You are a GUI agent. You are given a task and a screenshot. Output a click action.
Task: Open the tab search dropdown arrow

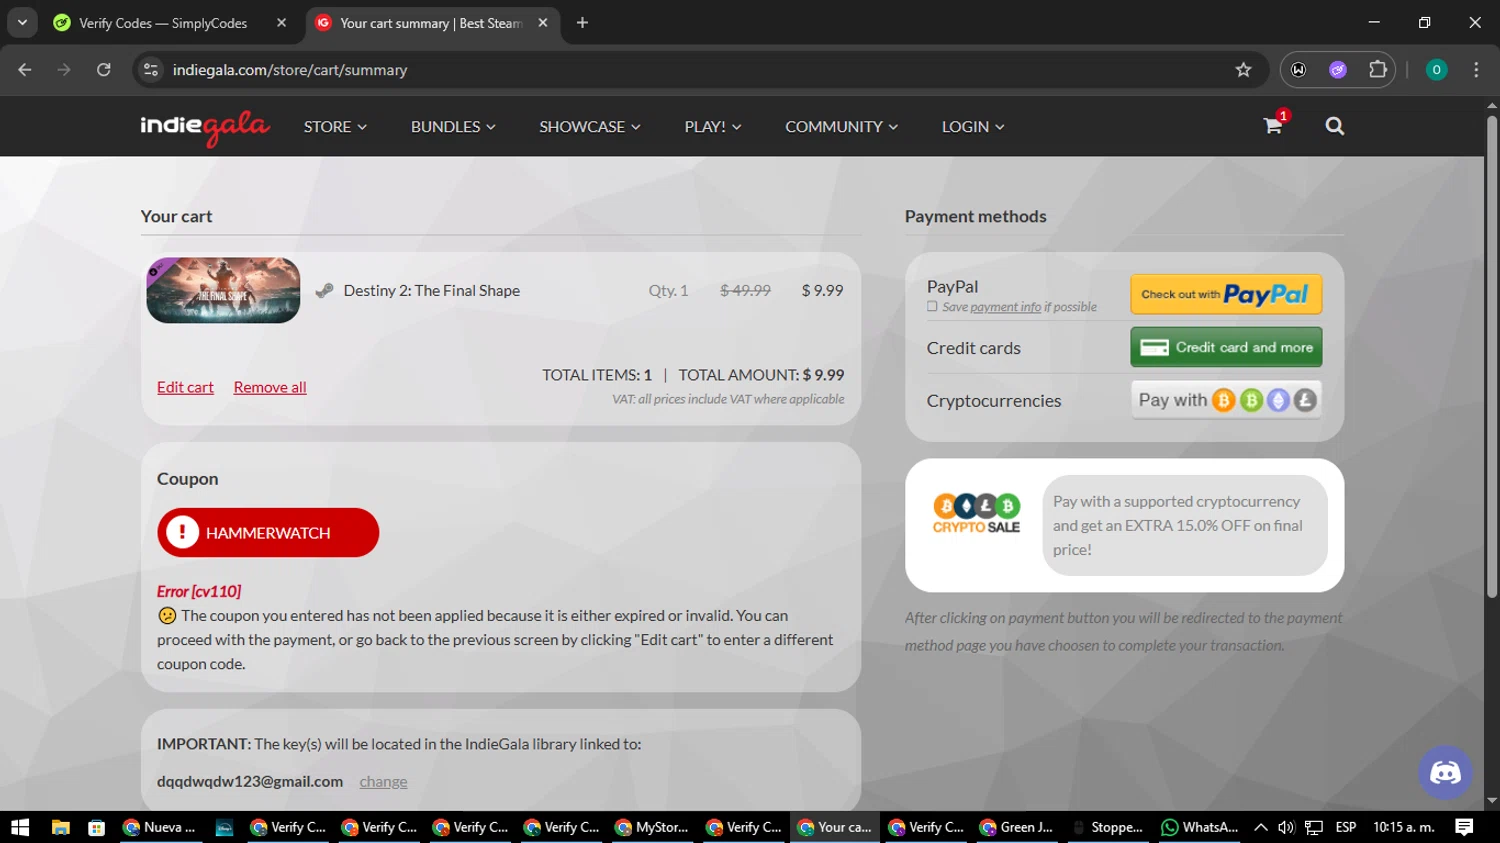click(22, 23)
